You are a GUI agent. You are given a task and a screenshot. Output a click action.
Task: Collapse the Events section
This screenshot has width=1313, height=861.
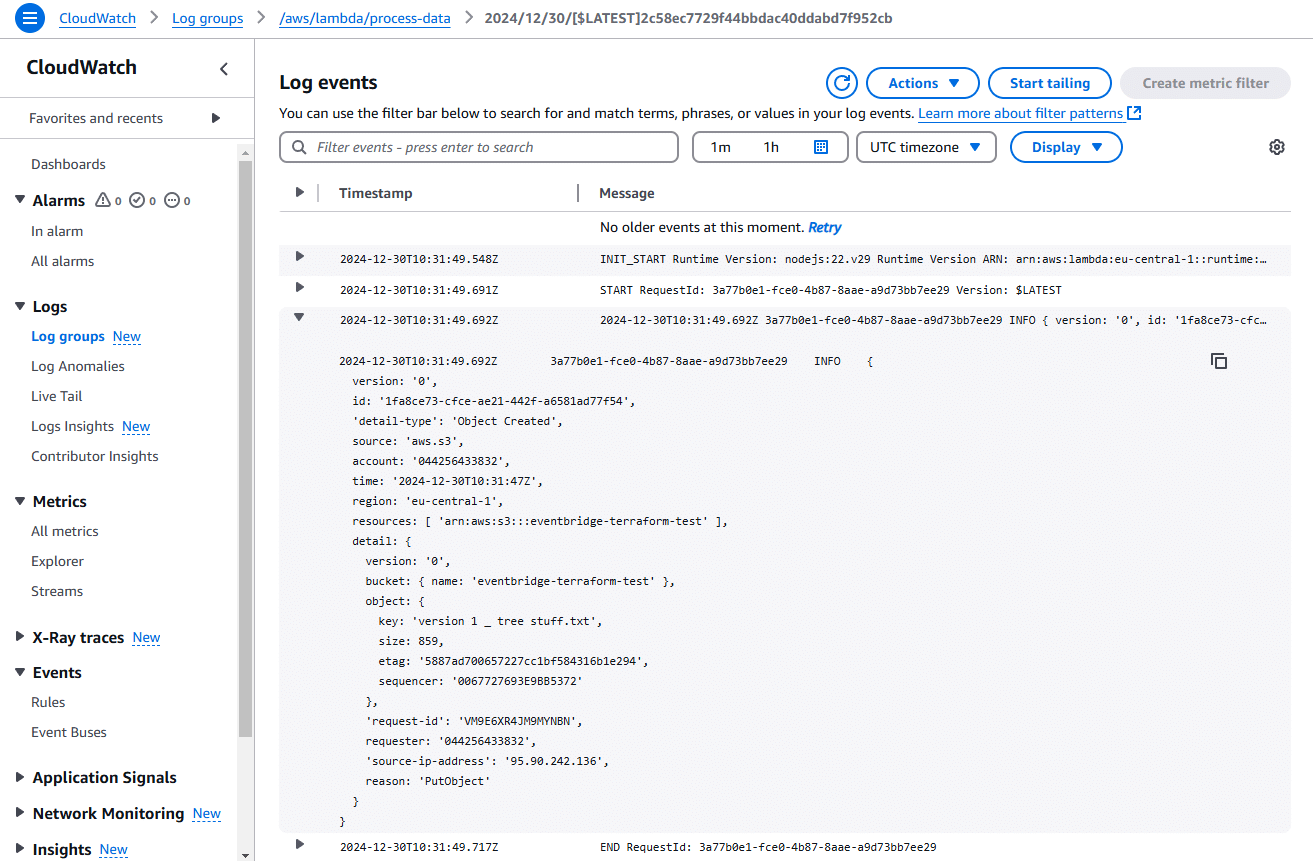point(20,672)
